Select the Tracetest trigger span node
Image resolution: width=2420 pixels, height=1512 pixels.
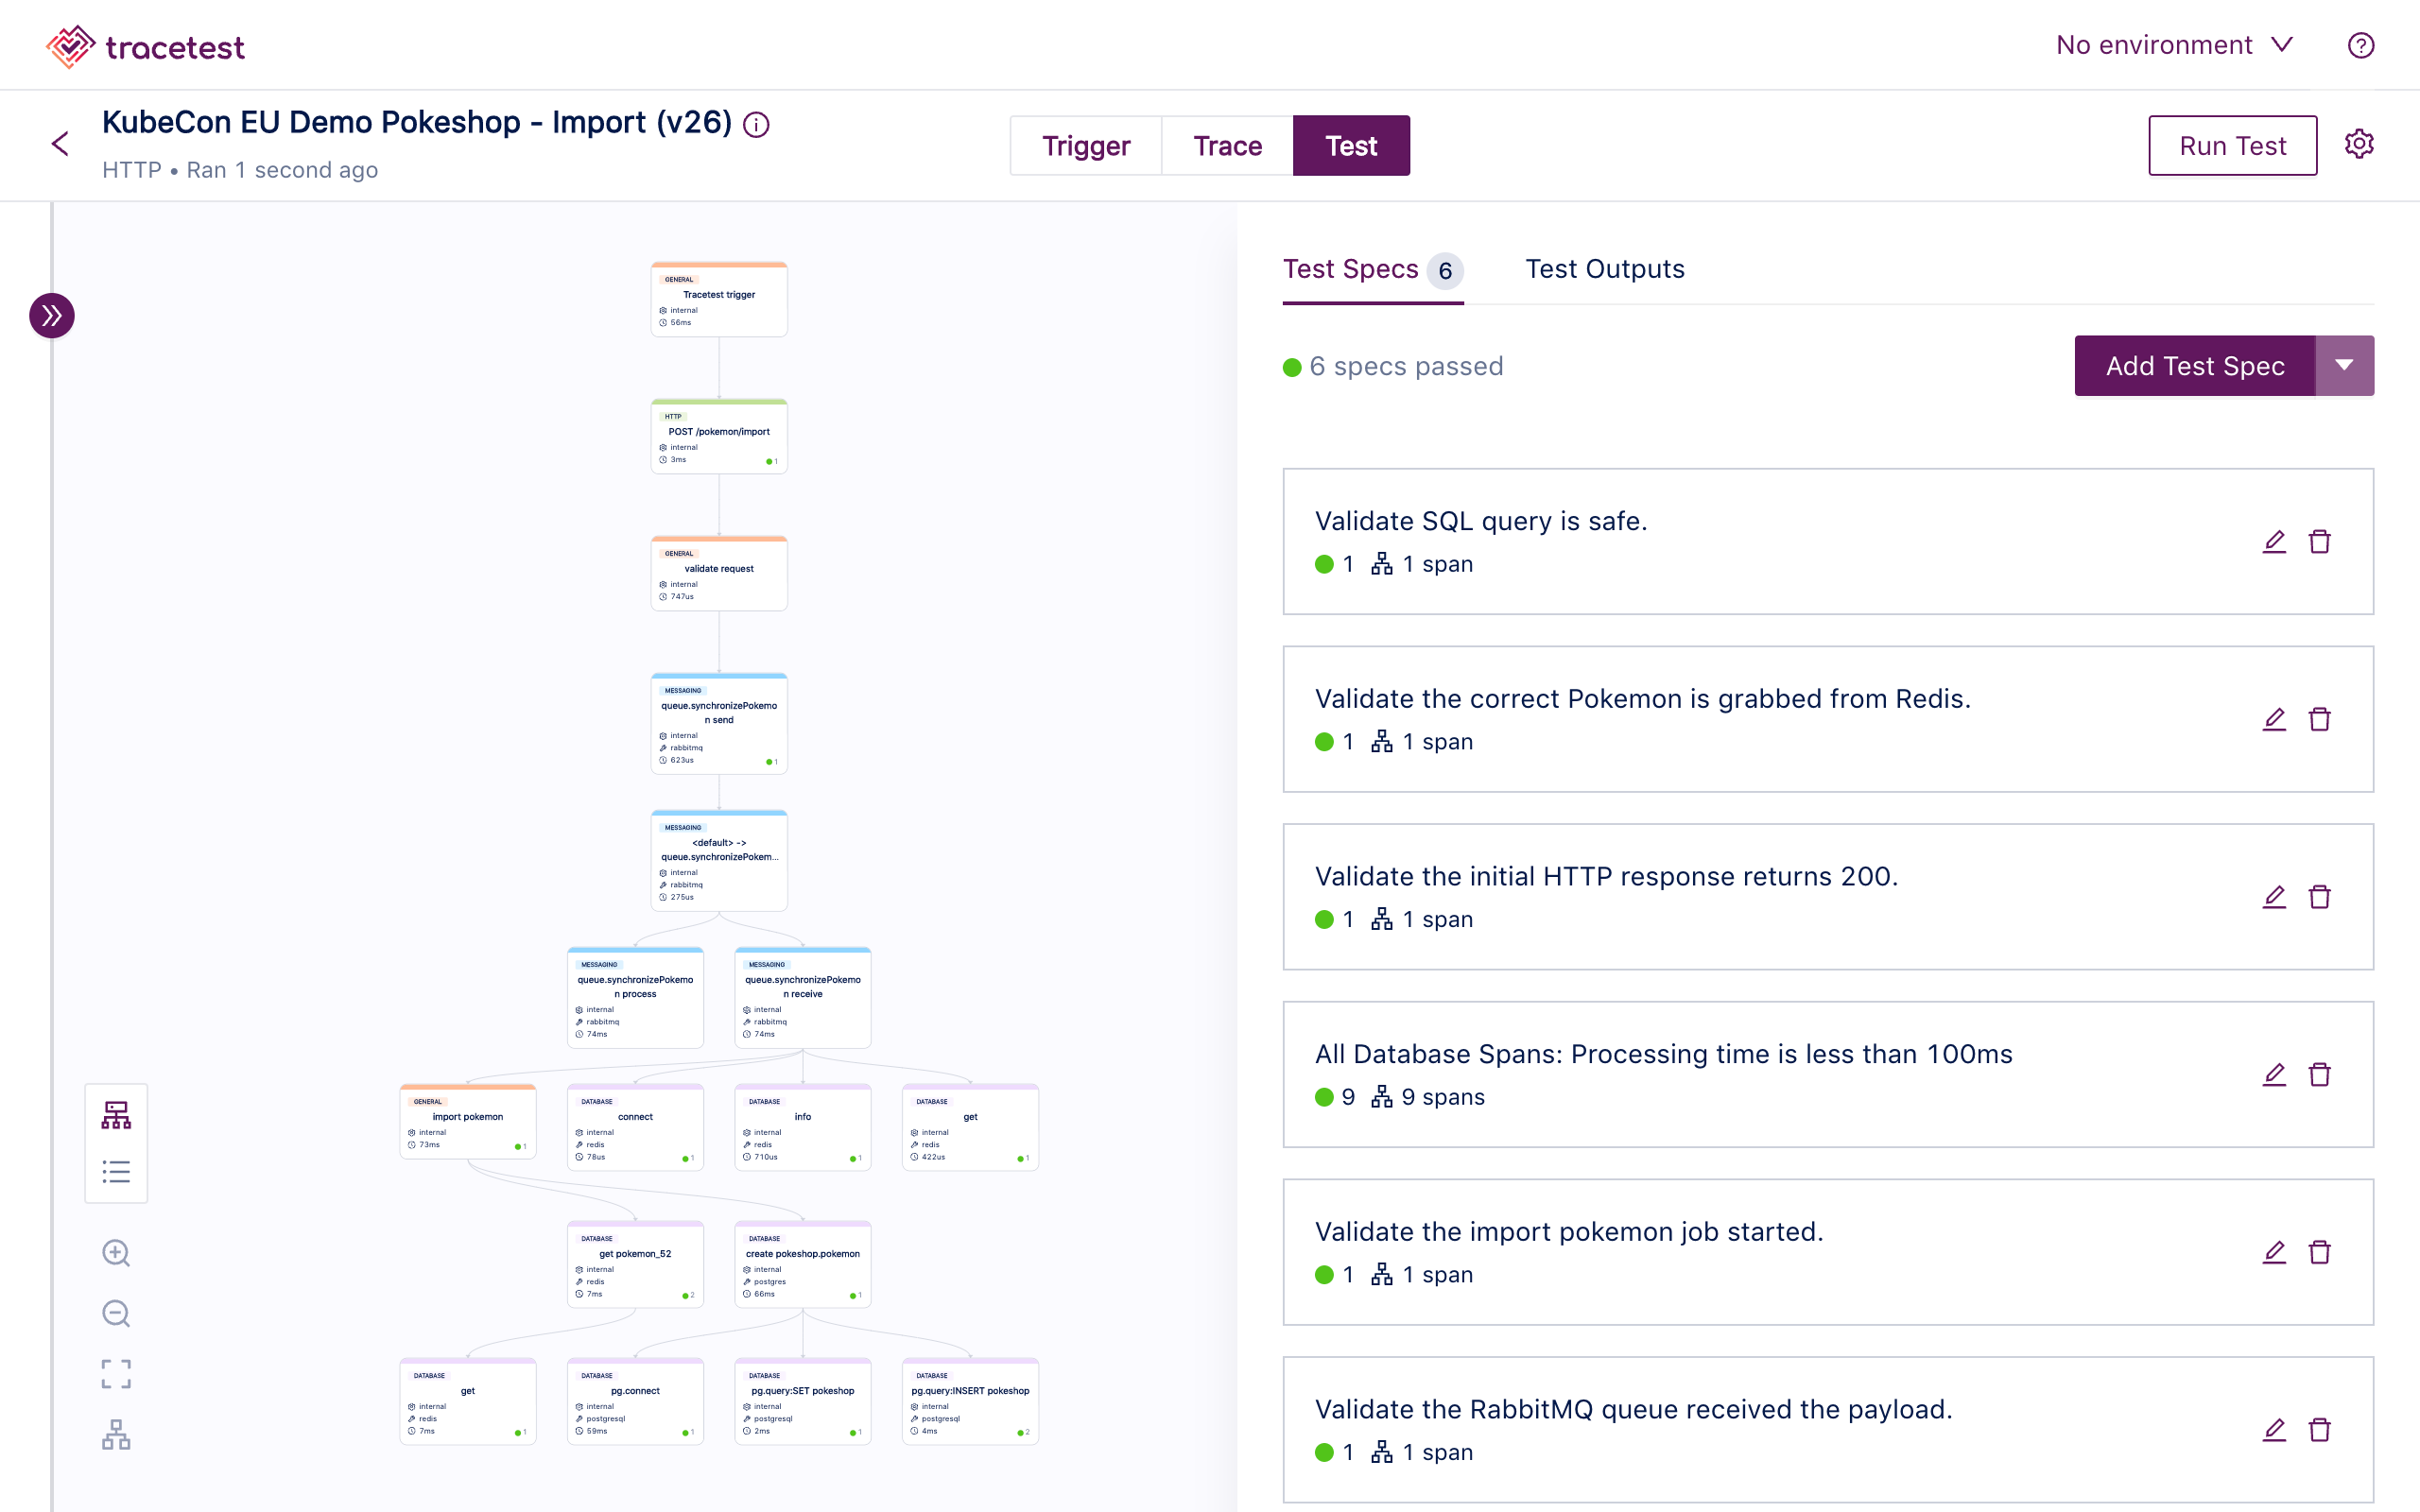(x=719, y=299)
